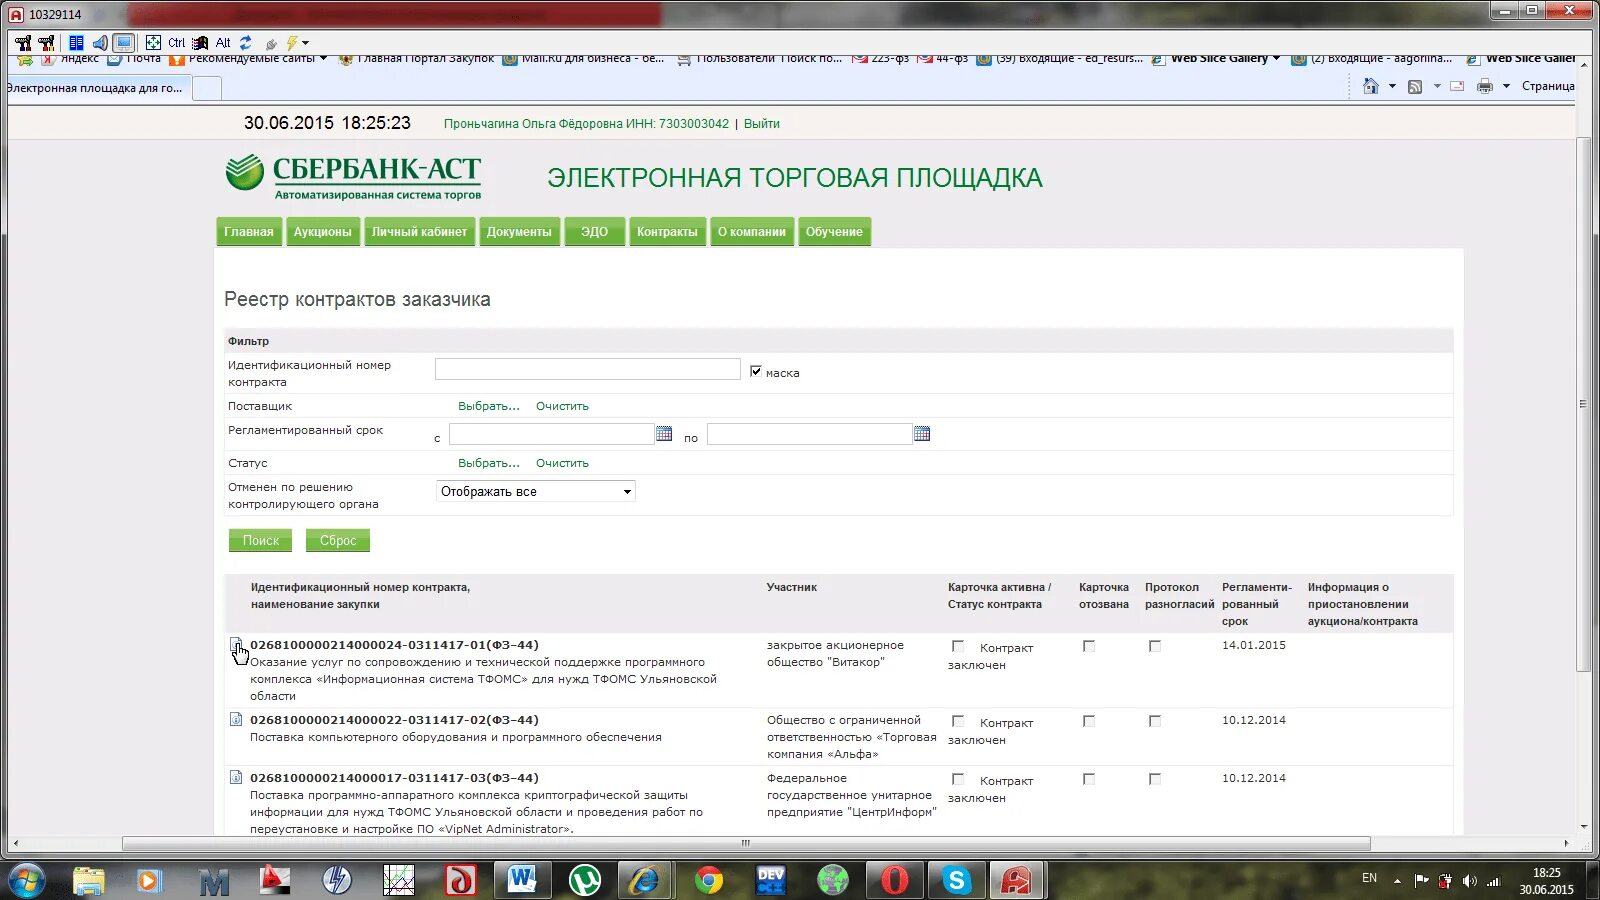Toggle card active checkbox for Витакор contract
1600x900 pixels.
pos(958,646)
